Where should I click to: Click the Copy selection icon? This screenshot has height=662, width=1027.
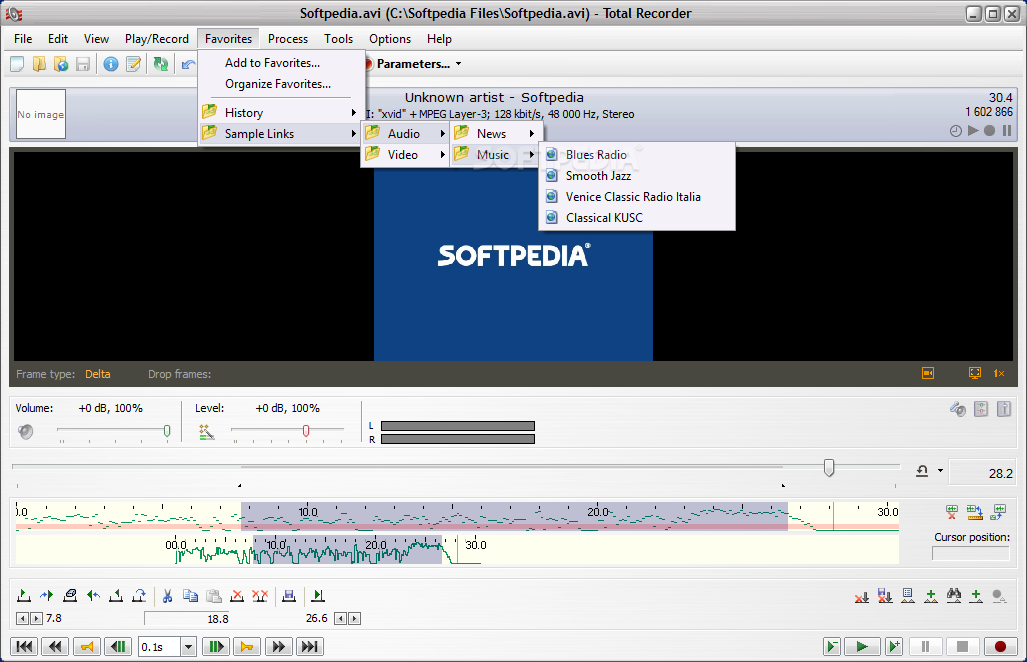click(191, 596)
